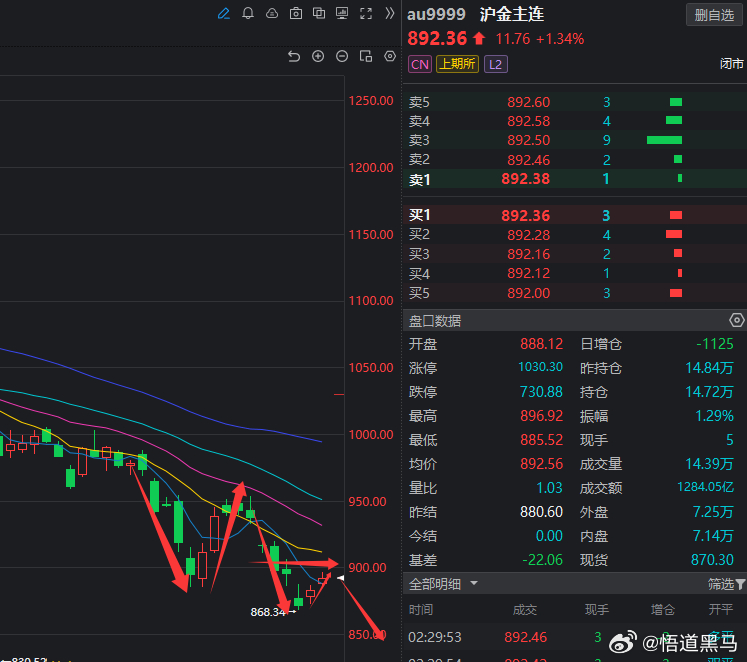Select the 买4 row at 892.12
Viewport: 747px width, 662px height.
(x=575, y=273)
